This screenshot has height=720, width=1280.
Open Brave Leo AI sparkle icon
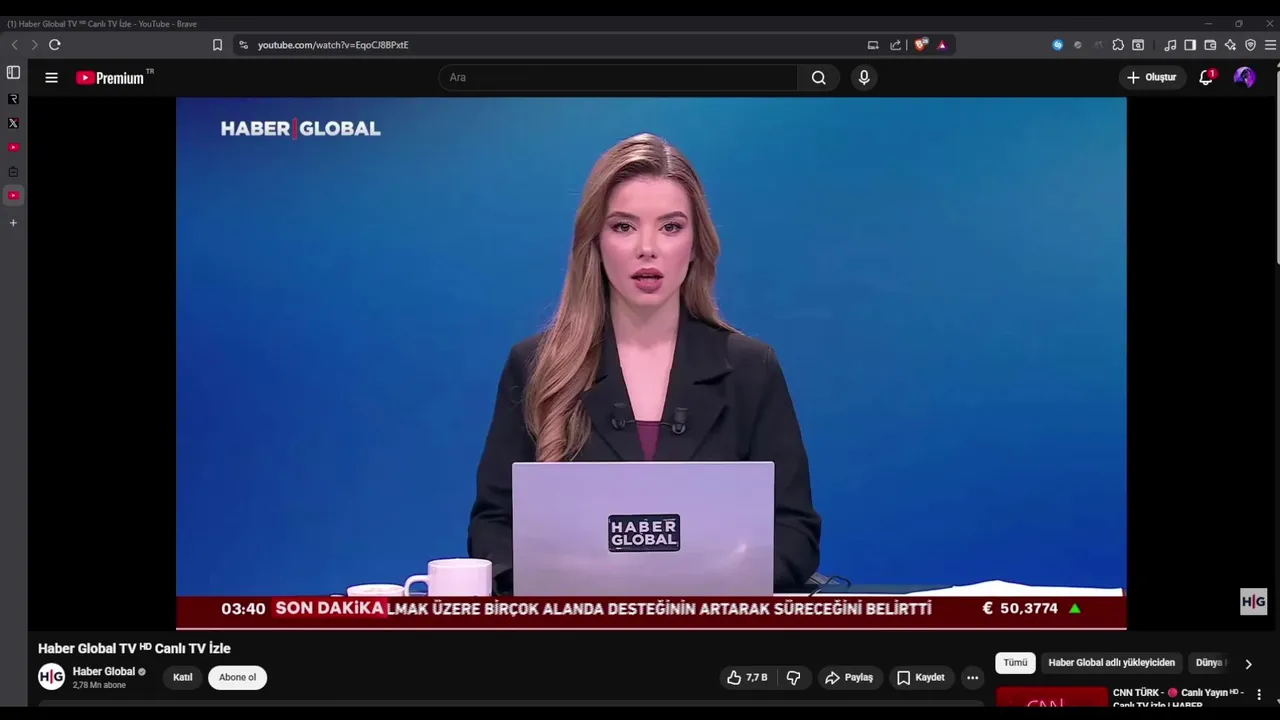(1230, 45)
